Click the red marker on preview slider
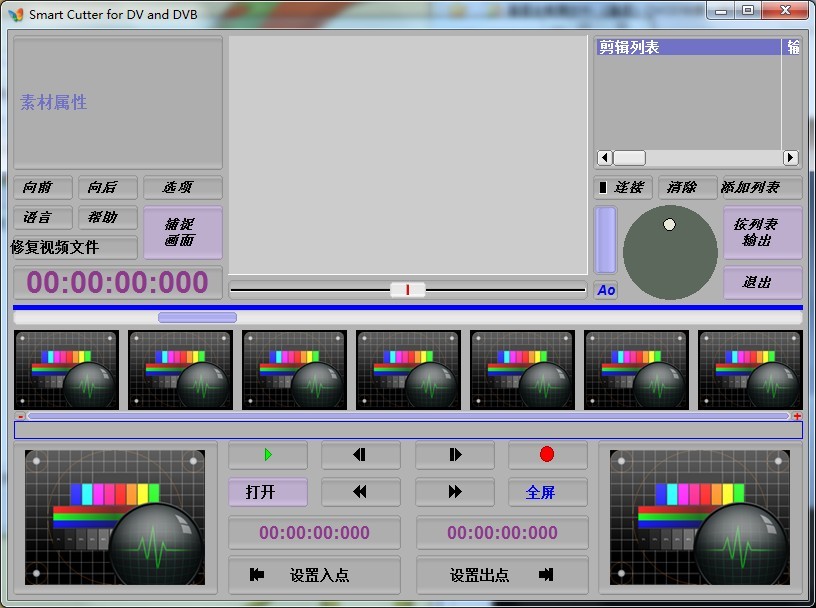The image size is (816, 608). tap(407, 290)
